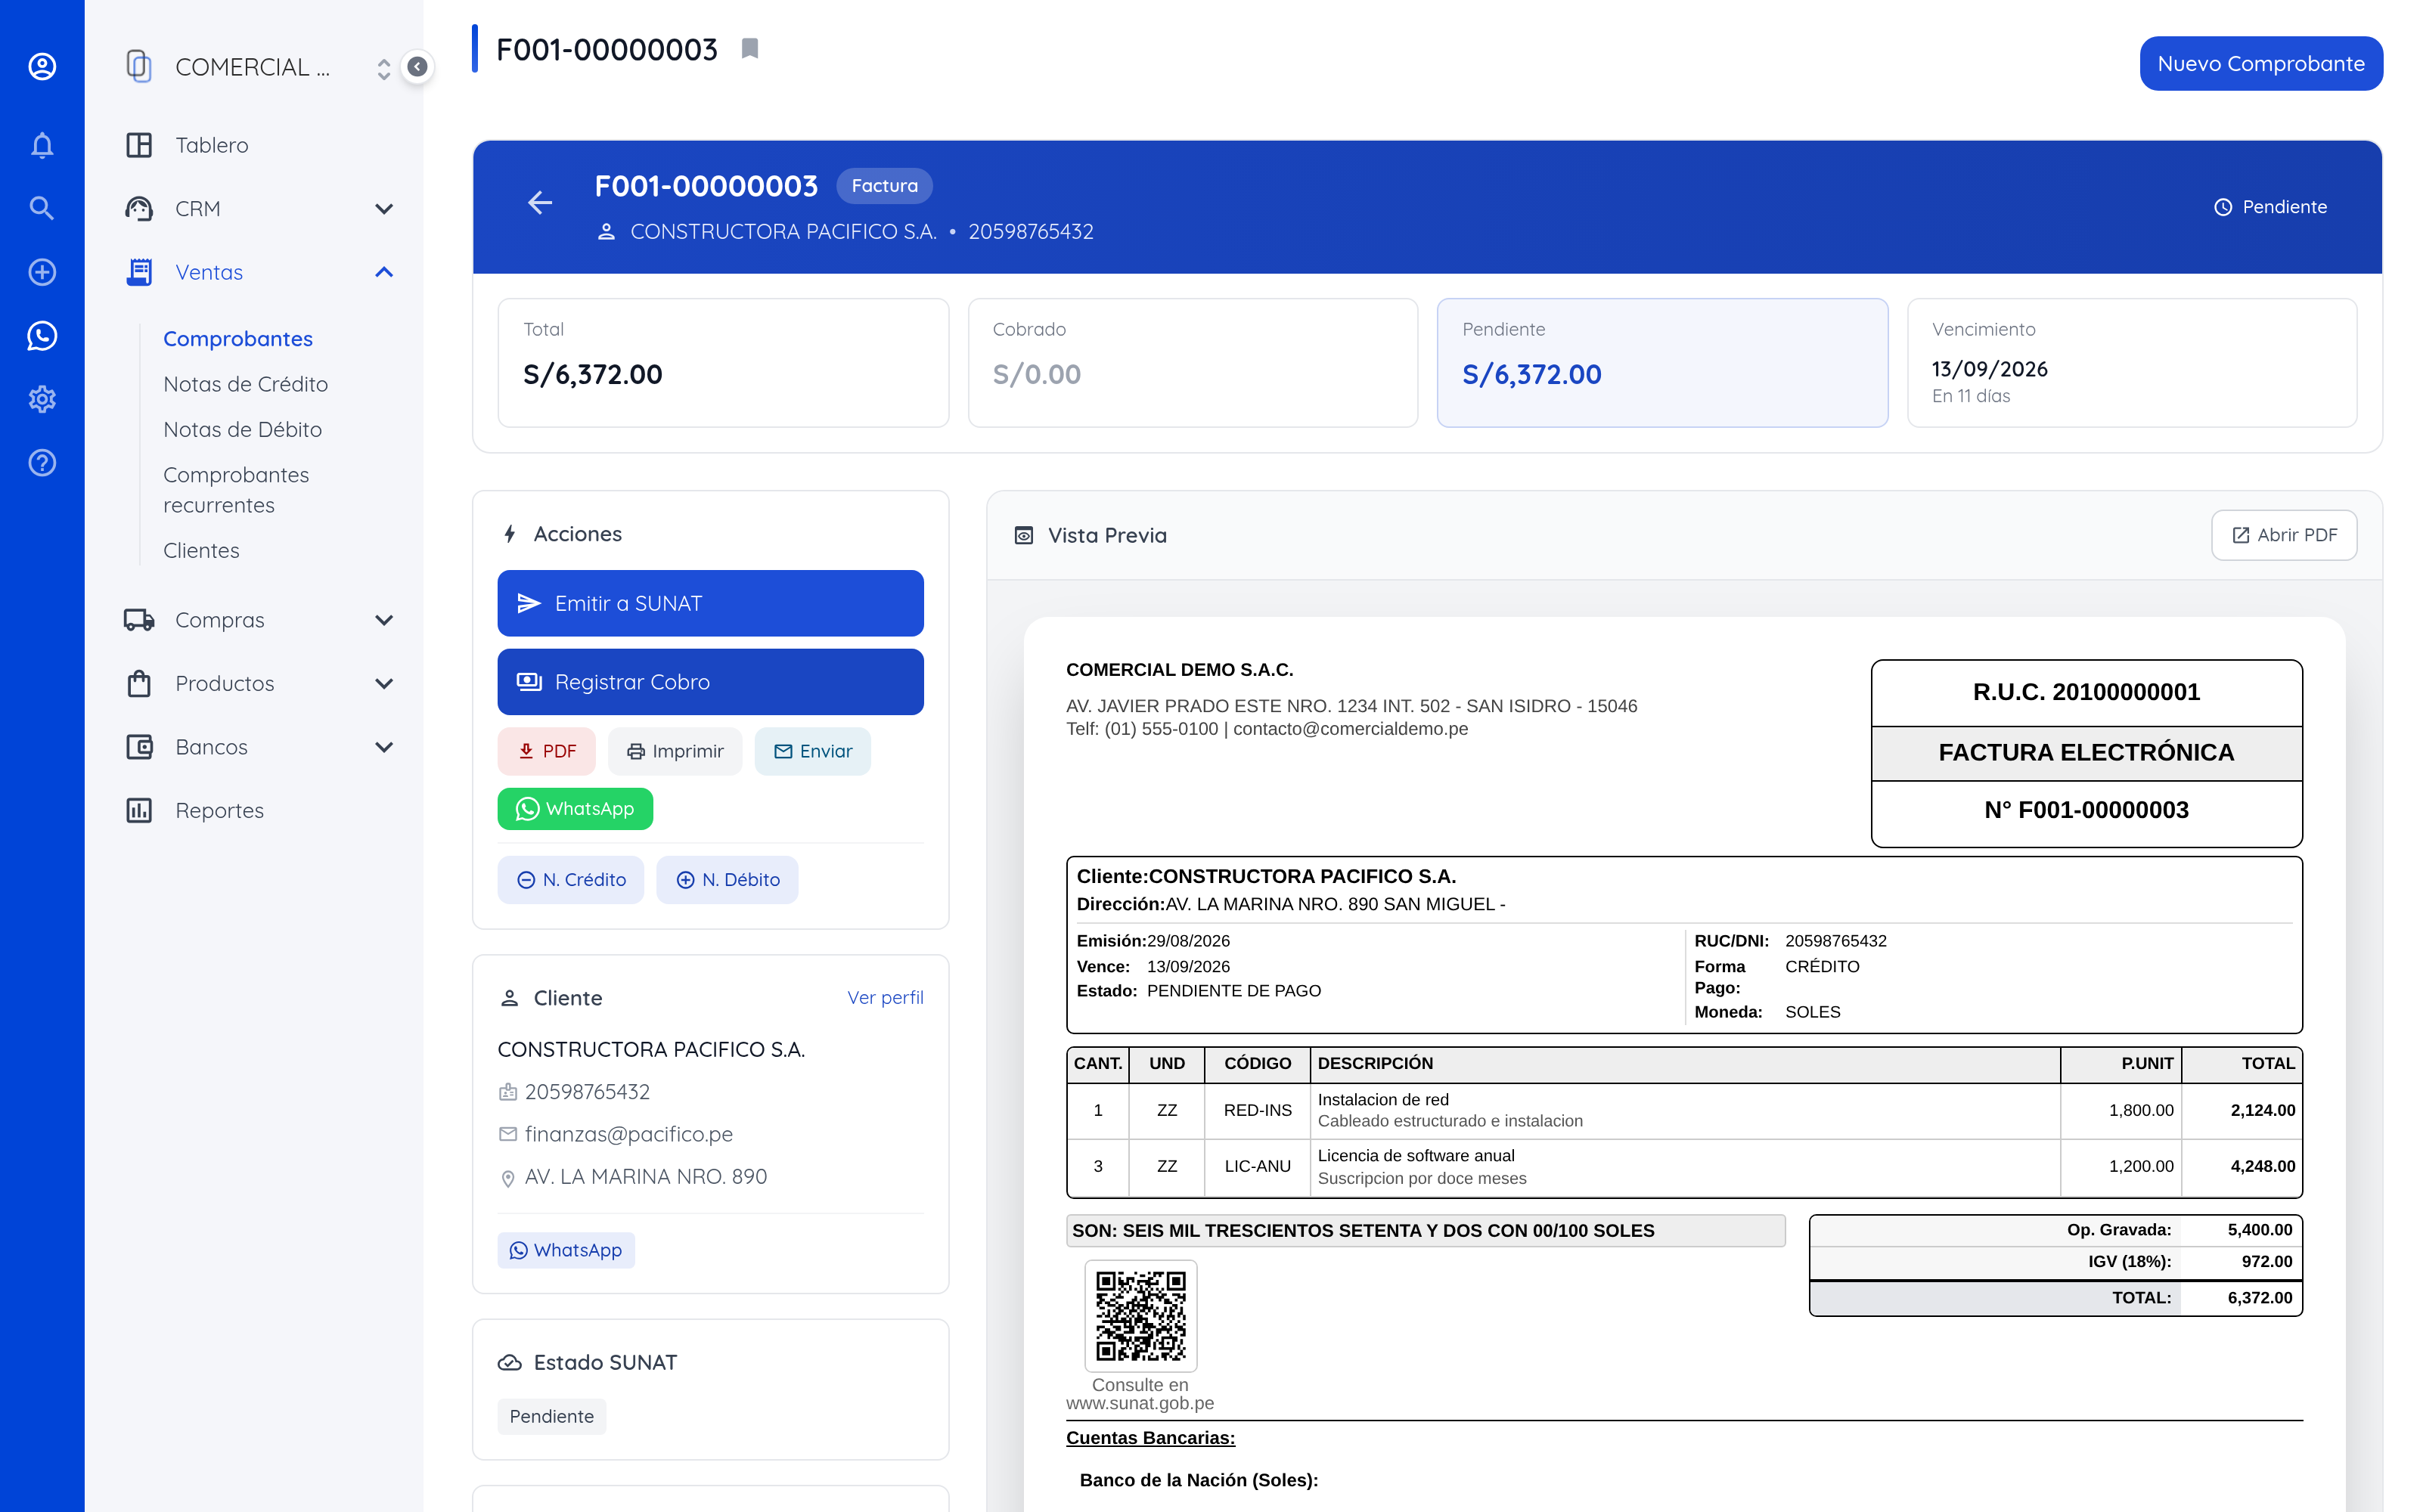Collapse the sidebar with the arrow button
This screenshot has height=1512, width=2420.
coord(417,67)
